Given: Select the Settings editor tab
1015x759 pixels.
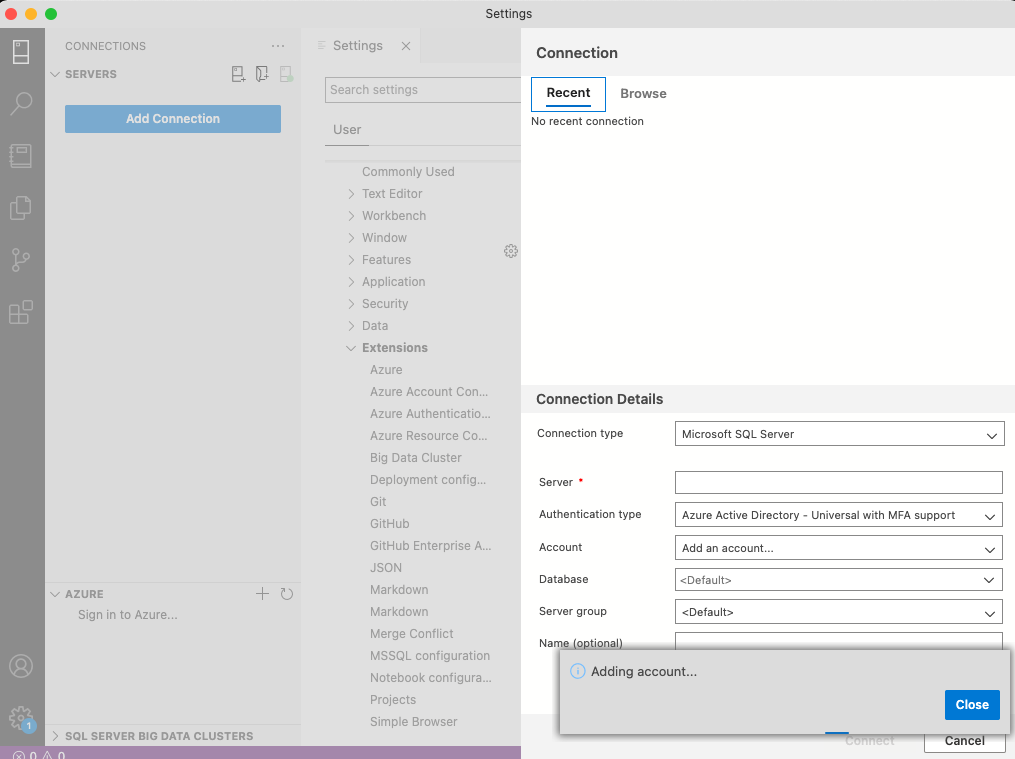Looking at the screenshot, I should click(x=357, y=45).
